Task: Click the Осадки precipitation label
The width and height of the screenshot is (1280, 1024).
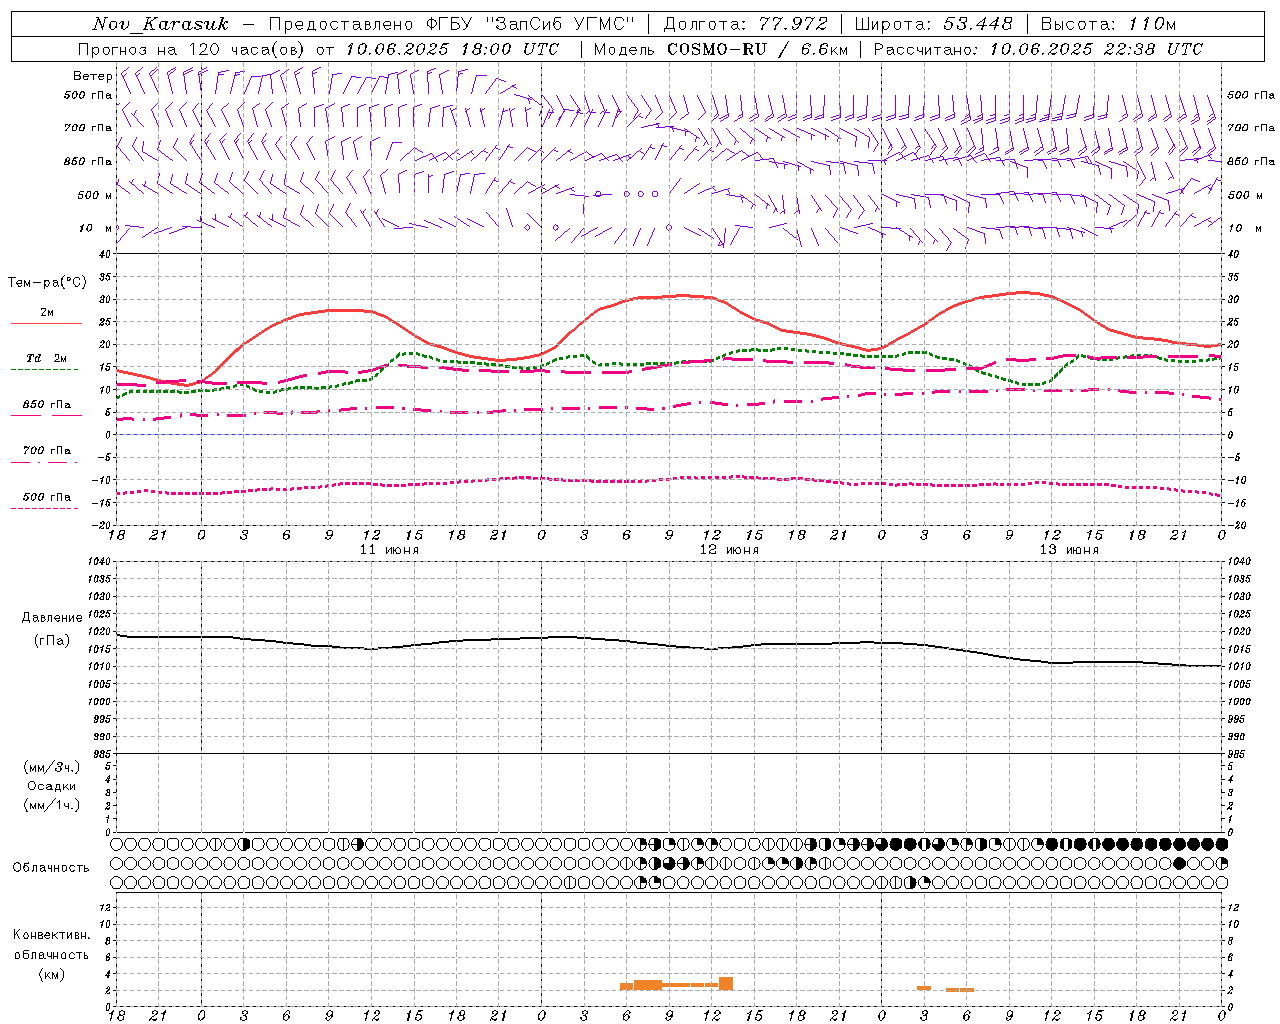Action: pyautogui.click(x=52, y=786)
